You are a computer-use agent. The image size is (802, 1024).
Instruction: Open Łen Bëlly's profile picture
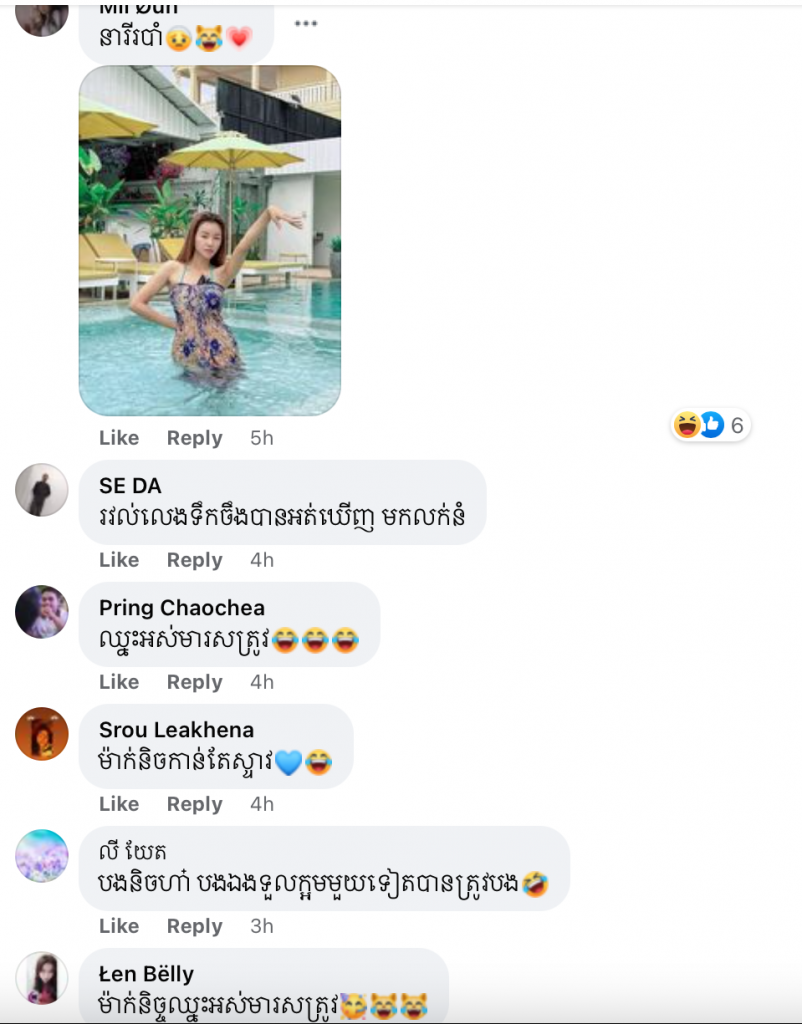click(42, 978)
